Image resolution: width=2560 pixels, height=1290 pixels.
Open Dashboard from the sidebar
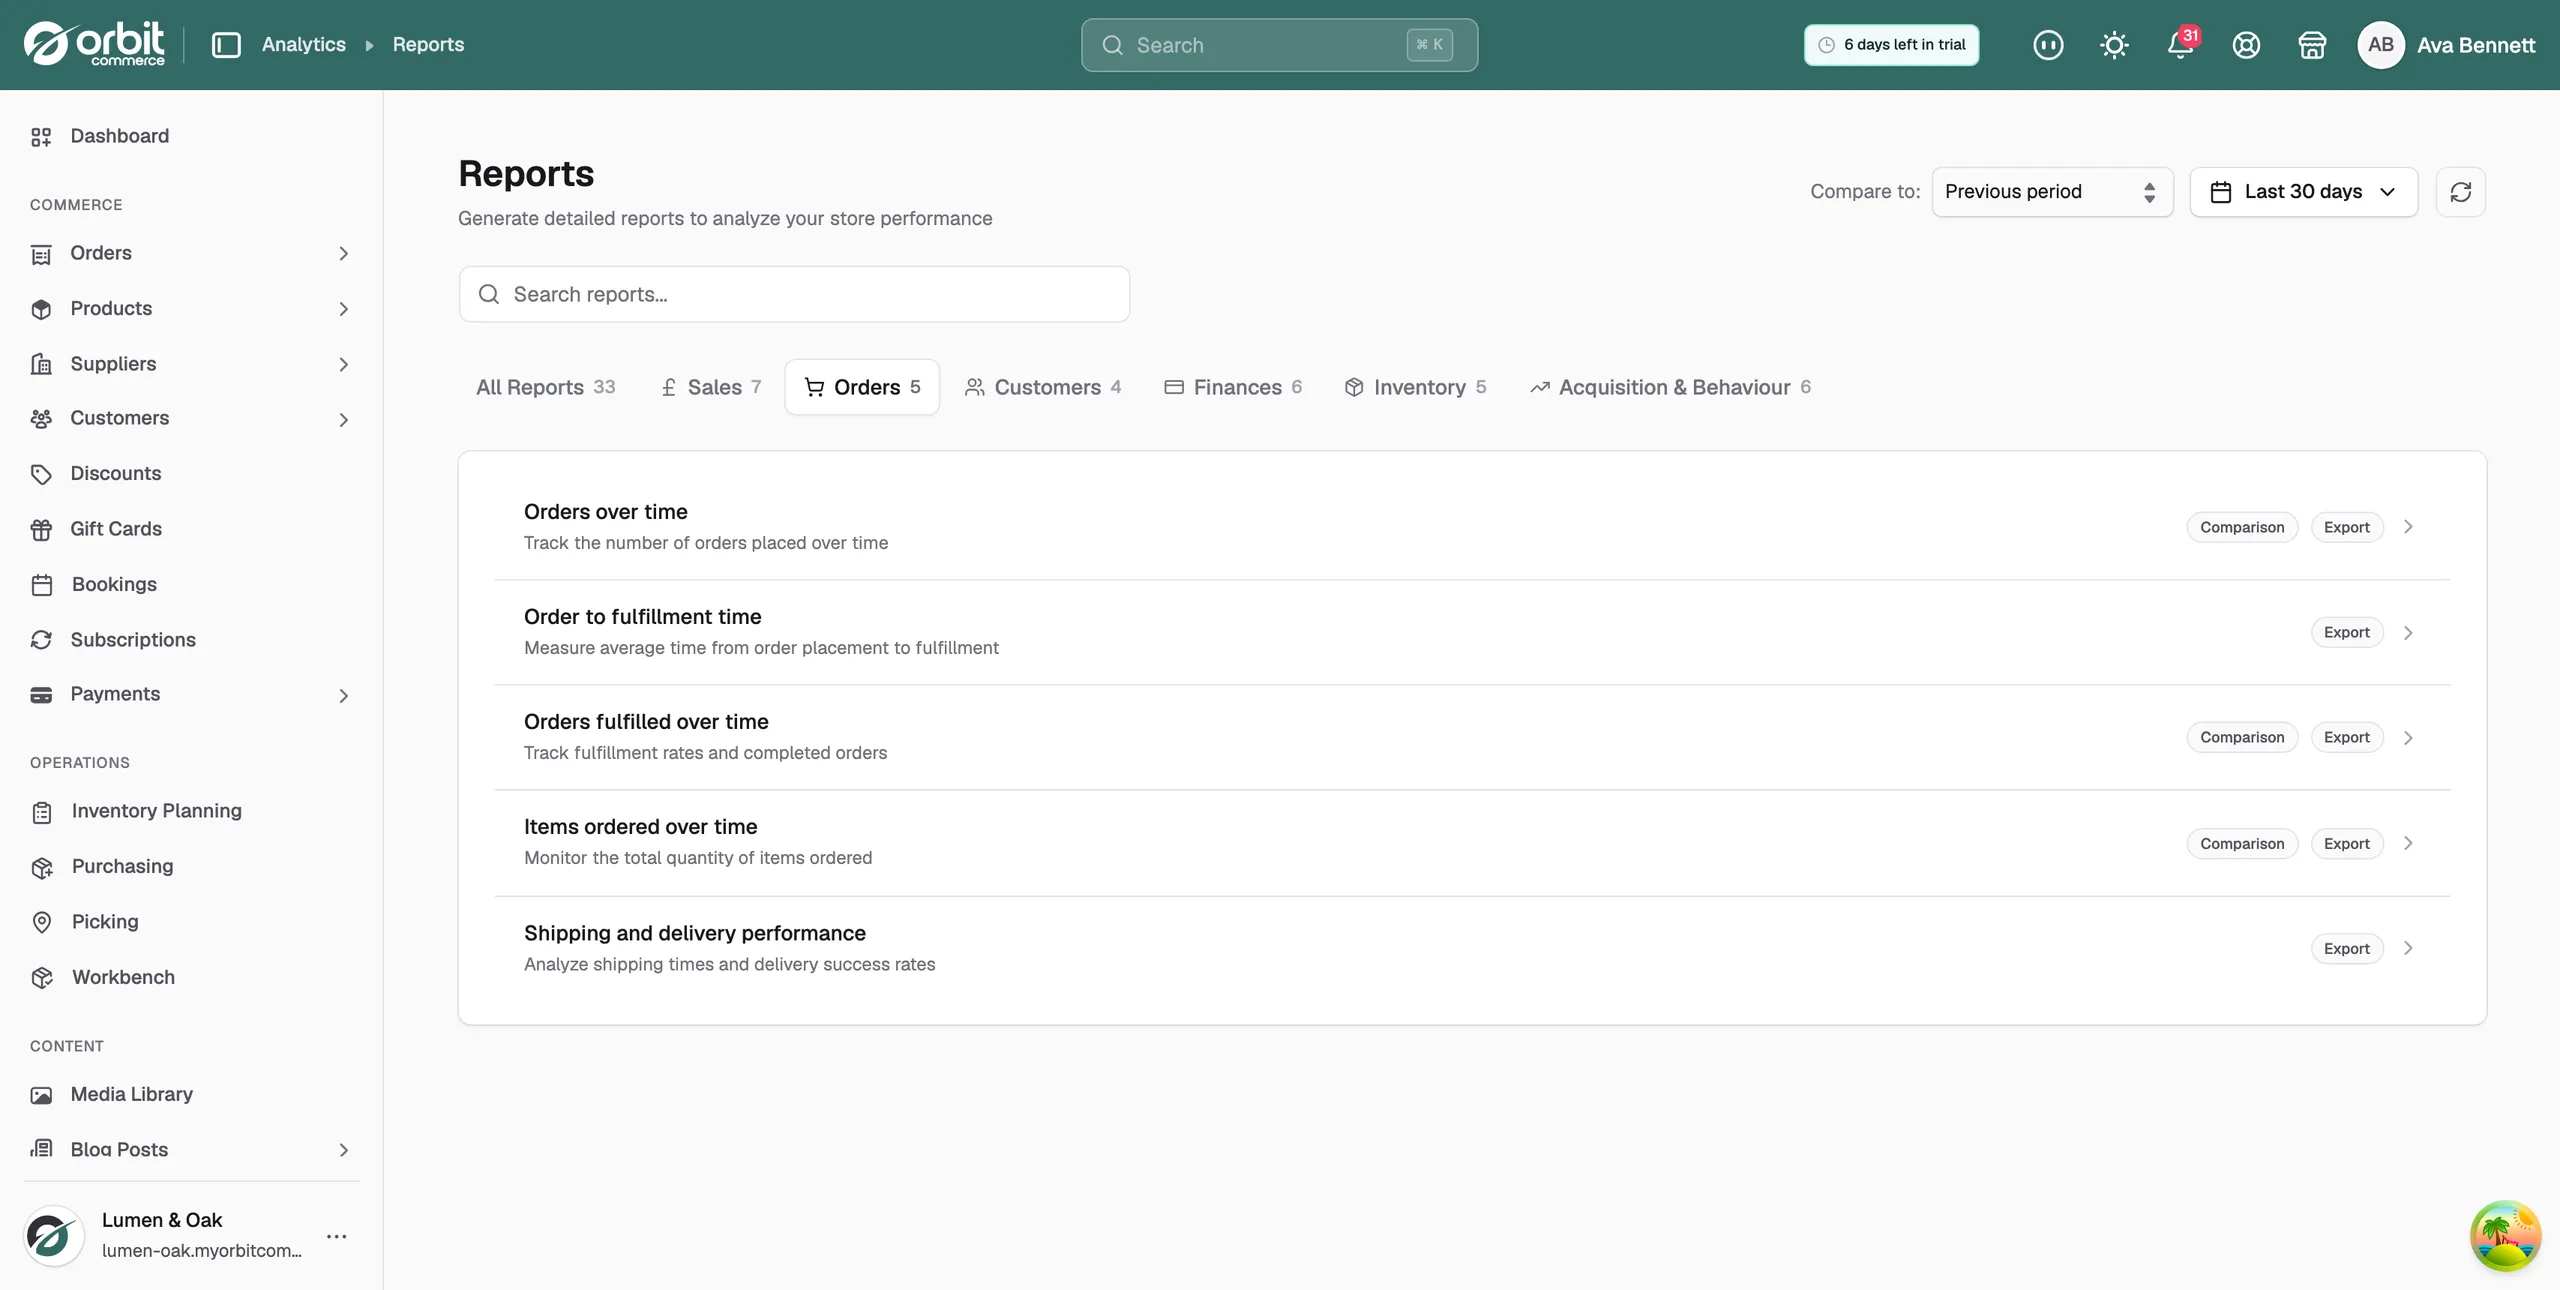[119, 136]
